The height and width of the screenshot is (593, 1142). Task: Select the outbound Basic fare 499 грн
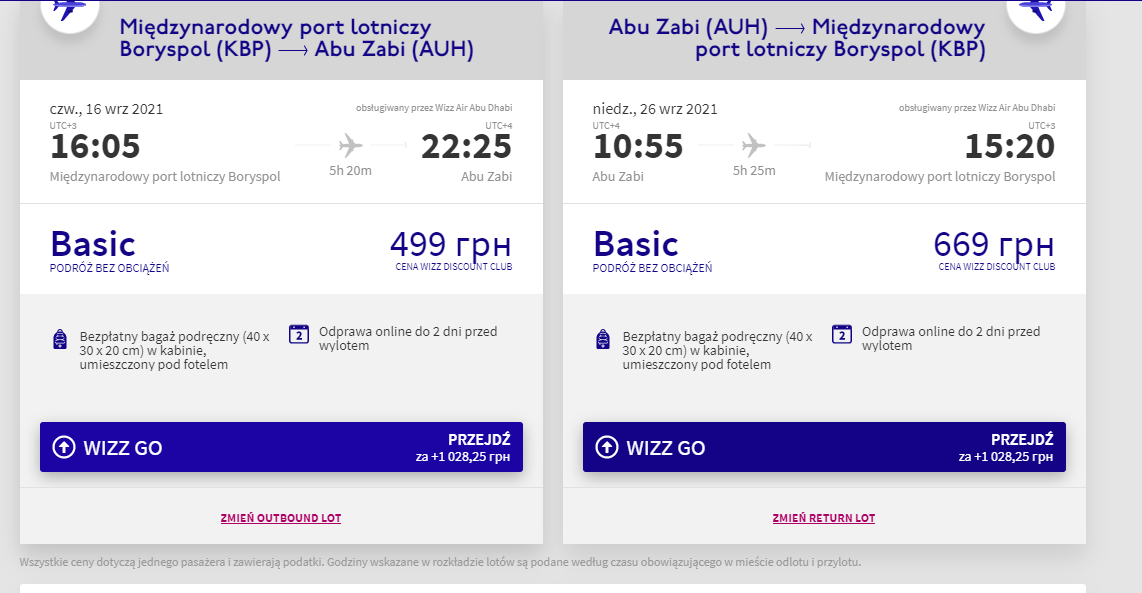tap(281, 249)
